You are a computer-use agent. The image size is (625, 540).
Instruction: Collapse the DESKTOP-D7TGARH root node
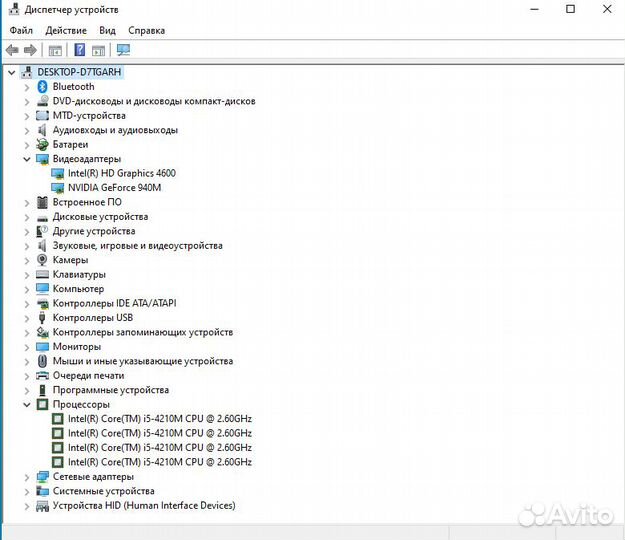tap(12, 73)
